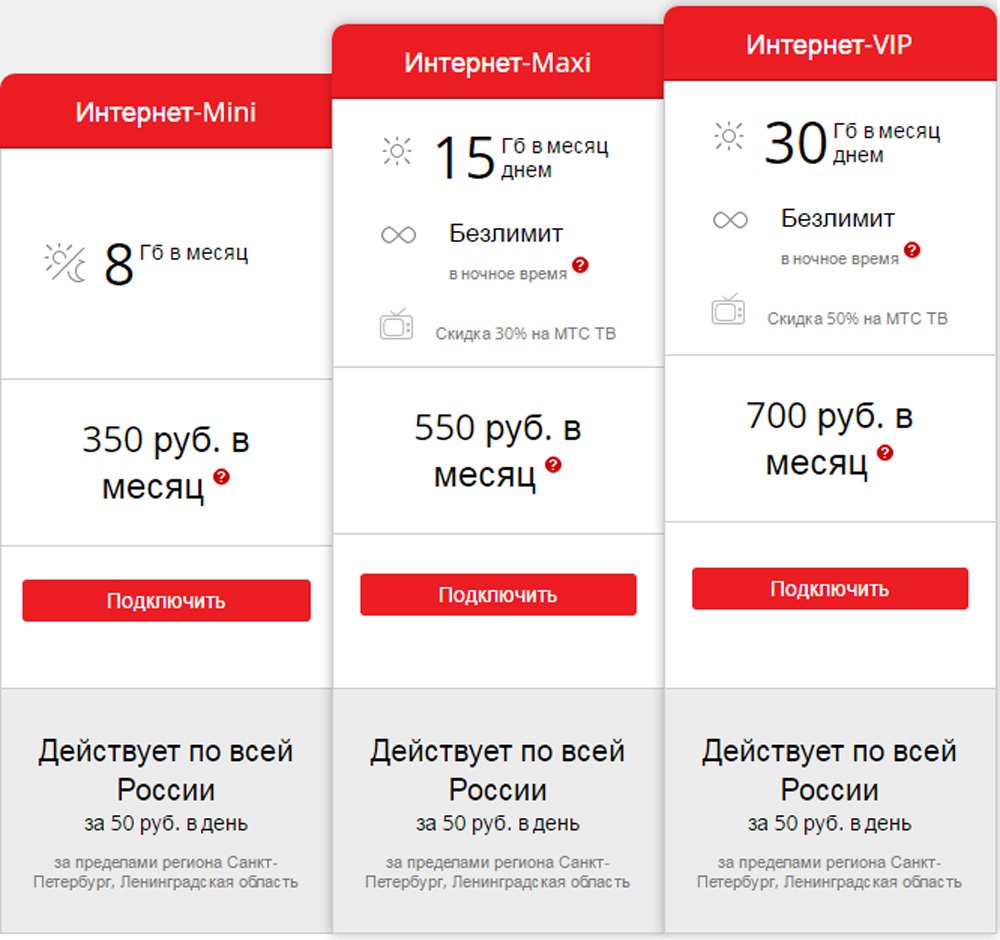
Task: Click the day-night icon in Интернет-Mini
Action: (66, 262)
